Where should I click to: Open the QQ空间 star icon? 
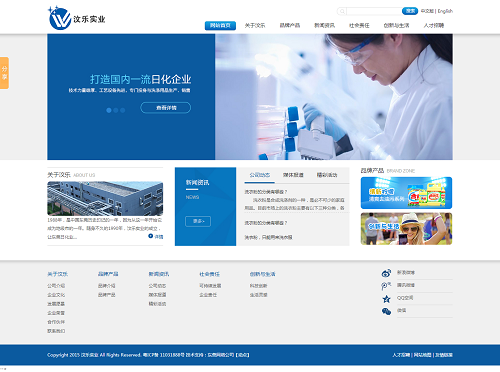tap(386, 299)
